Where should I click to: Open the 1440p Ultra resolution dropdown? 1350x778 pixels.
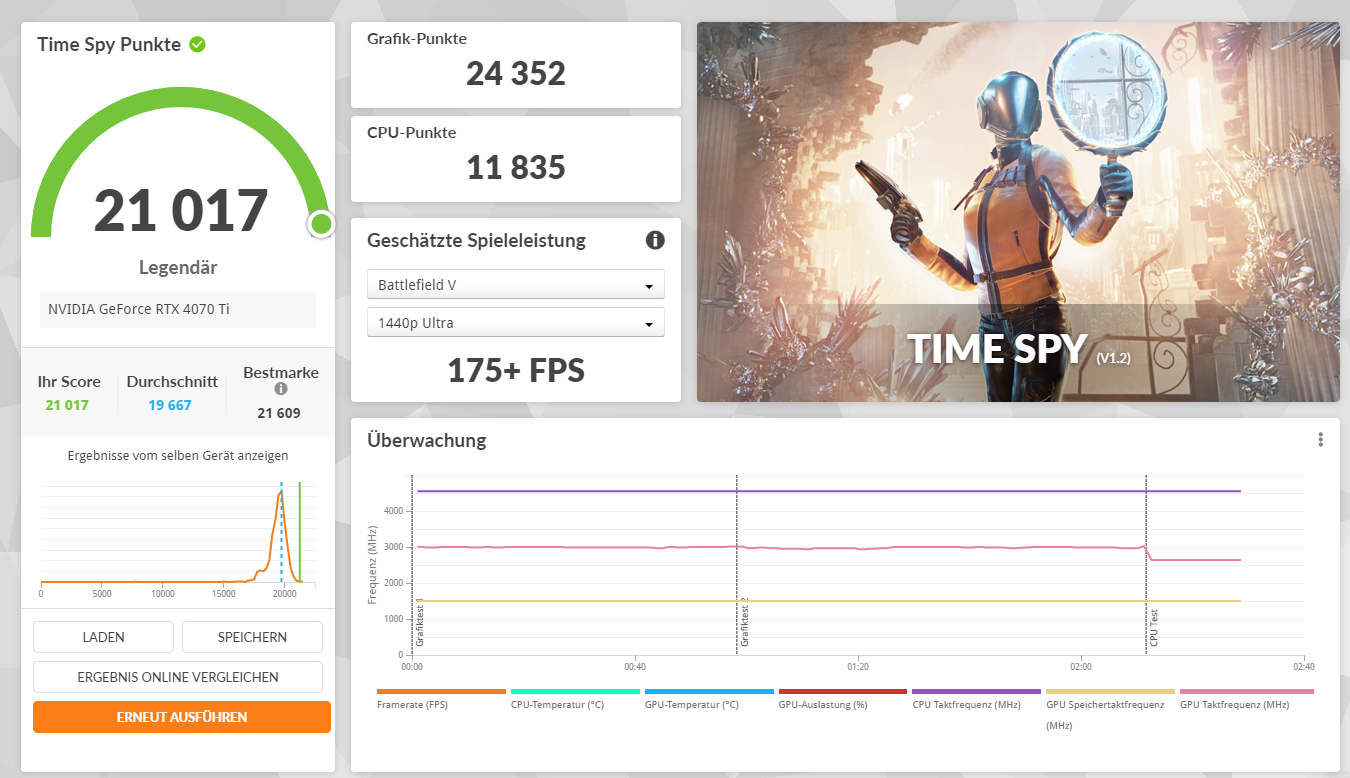516,323
